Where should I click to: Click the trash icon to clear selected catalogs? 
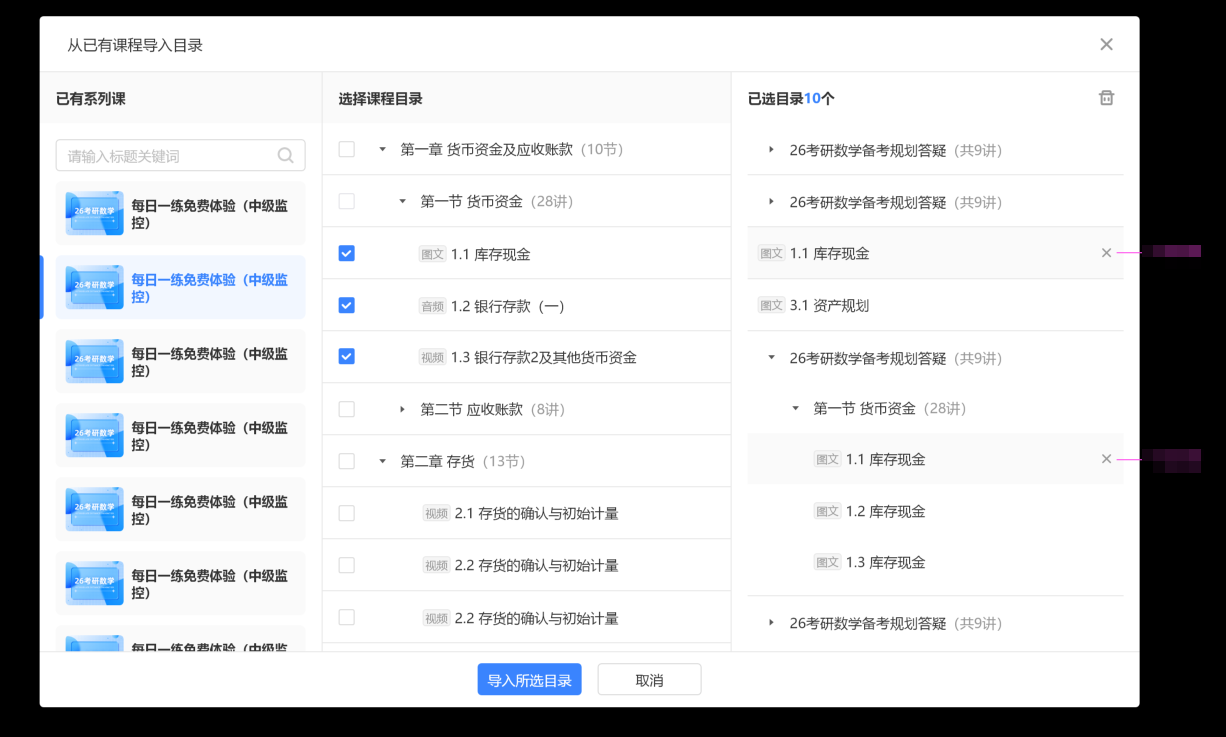click(1106, 98)
